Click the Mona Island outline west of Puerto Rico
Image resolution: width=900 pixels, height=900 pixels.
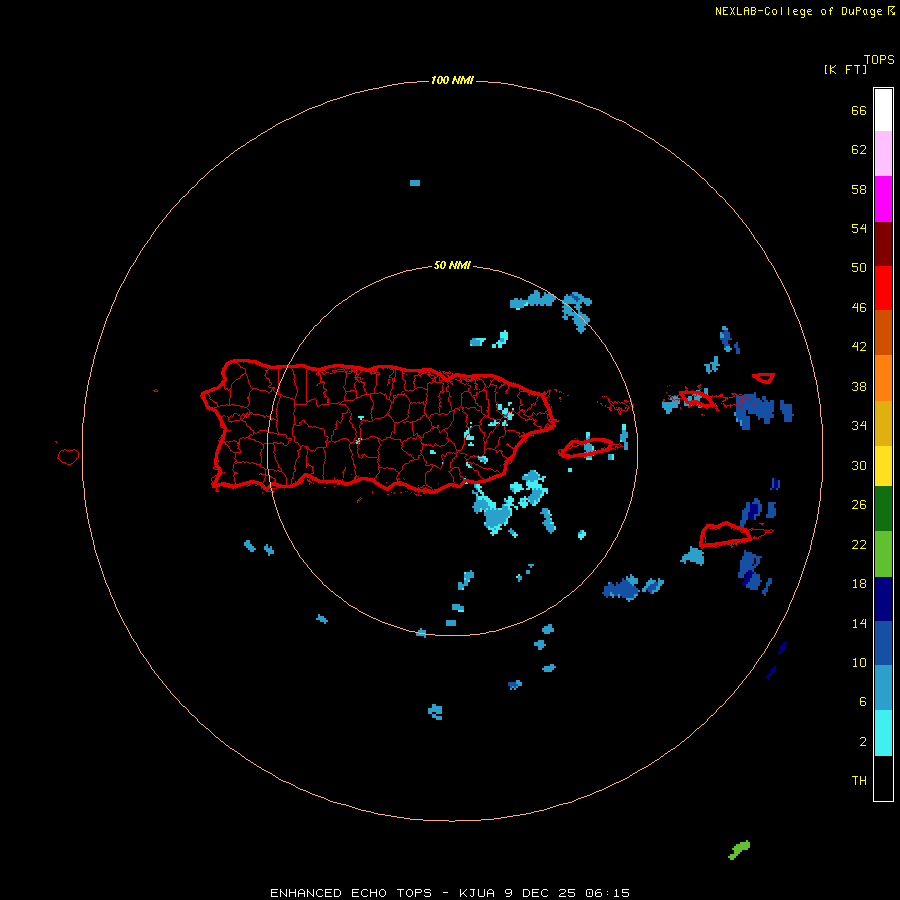click(68, 456)
